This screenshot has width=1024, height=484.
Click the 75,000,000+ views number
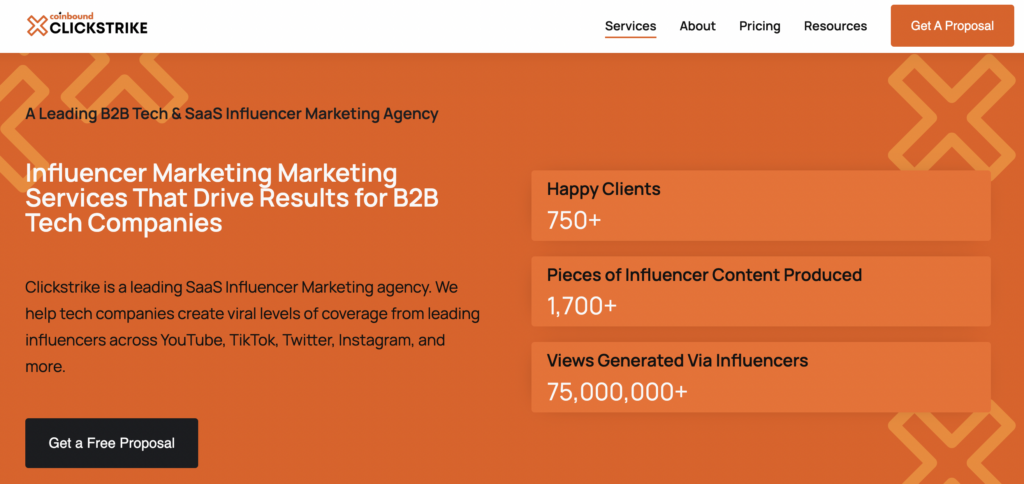pyautogui.click(x=616, y=392)
